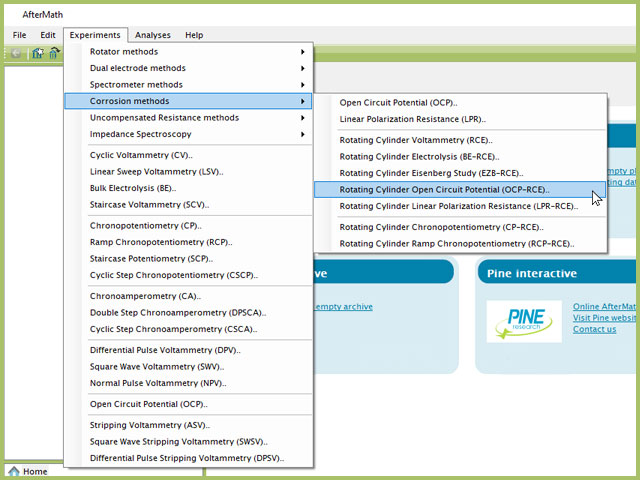This screenshot has height=480, width=640.
Task: Select Differential Pulse Voltammetry (DPV)
Action: pos(188,350)
